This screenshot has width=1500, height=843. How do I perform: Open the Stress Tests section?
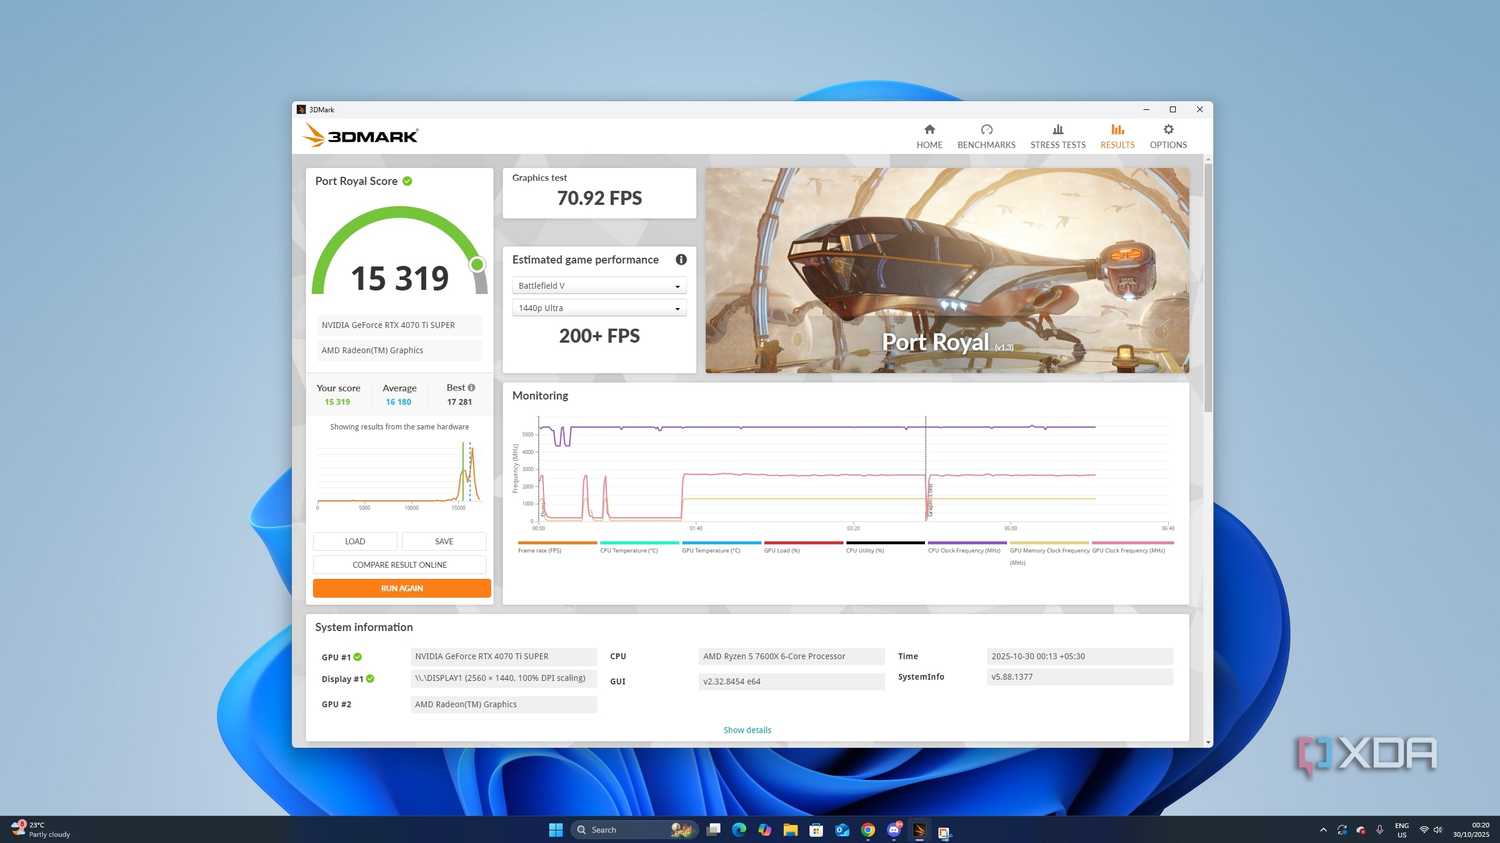(x=1058, y=136)
